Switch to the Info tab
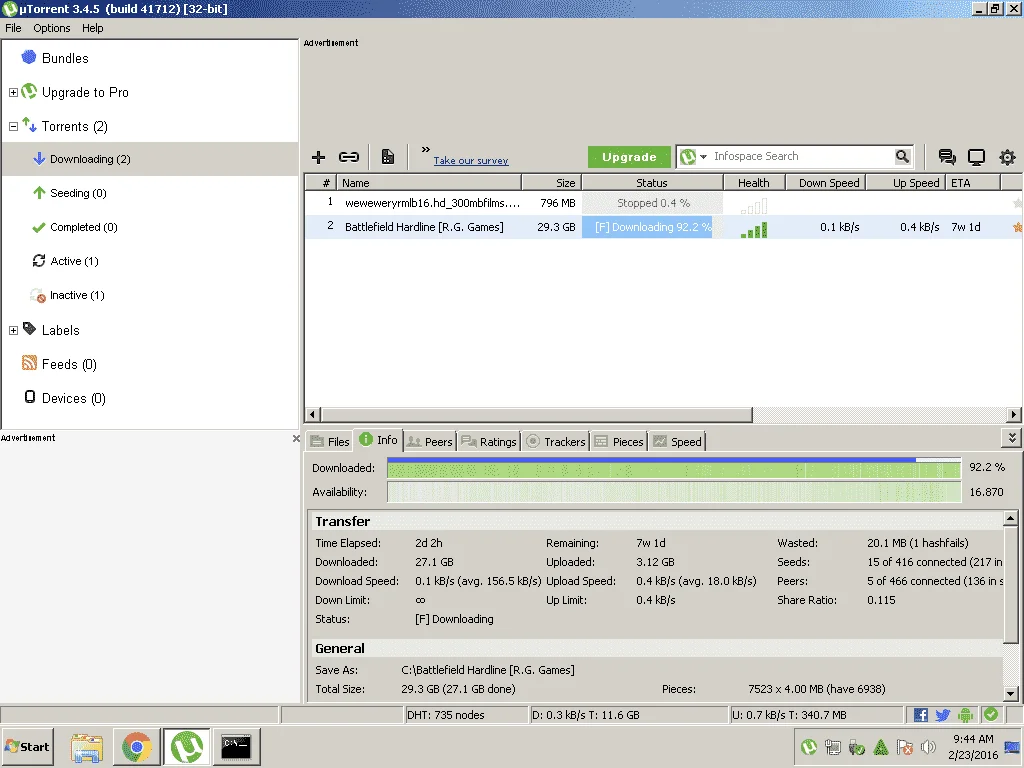1024x768 pixels. pyautogui.click(x=379, y=440)
